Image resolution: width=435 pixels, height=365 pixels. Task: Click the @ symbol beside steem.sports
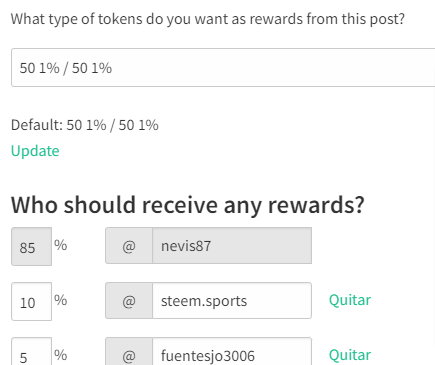pyautogui.click(x=129, y=301)
